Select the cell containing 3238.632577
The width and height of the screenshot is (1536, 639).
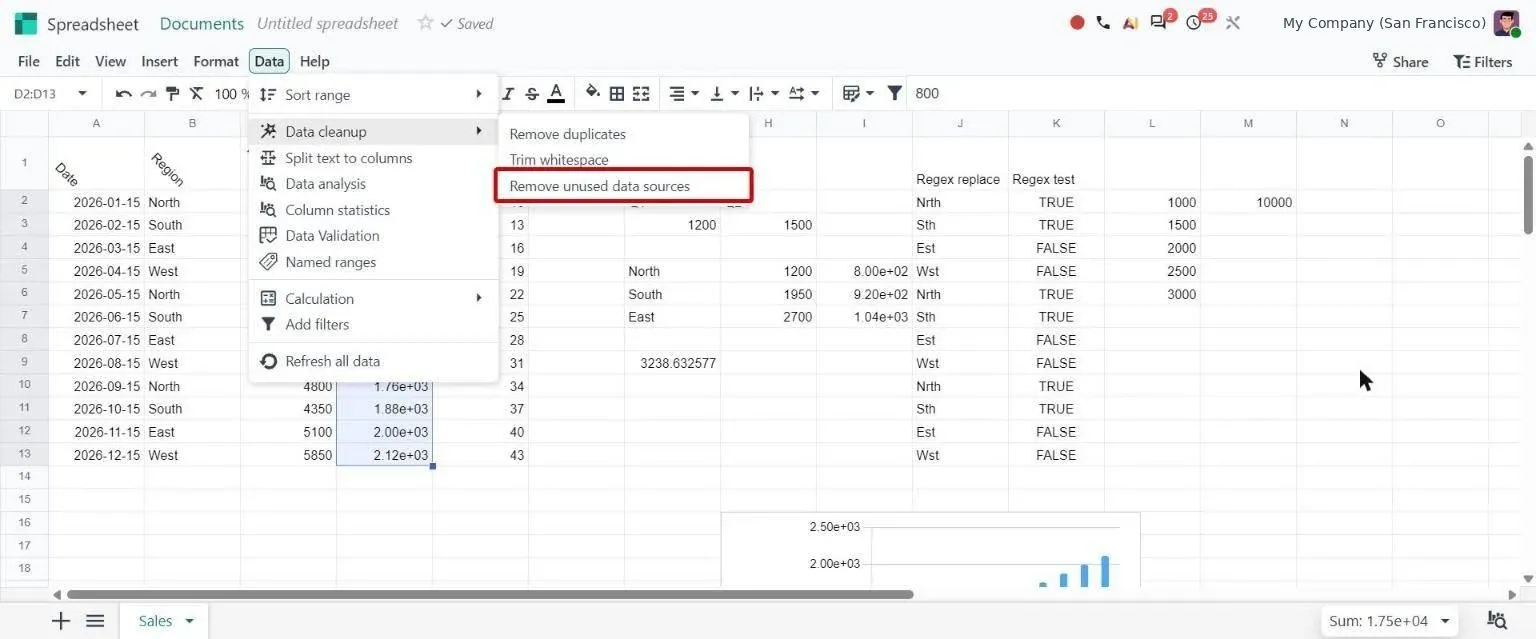coord(673,363)
